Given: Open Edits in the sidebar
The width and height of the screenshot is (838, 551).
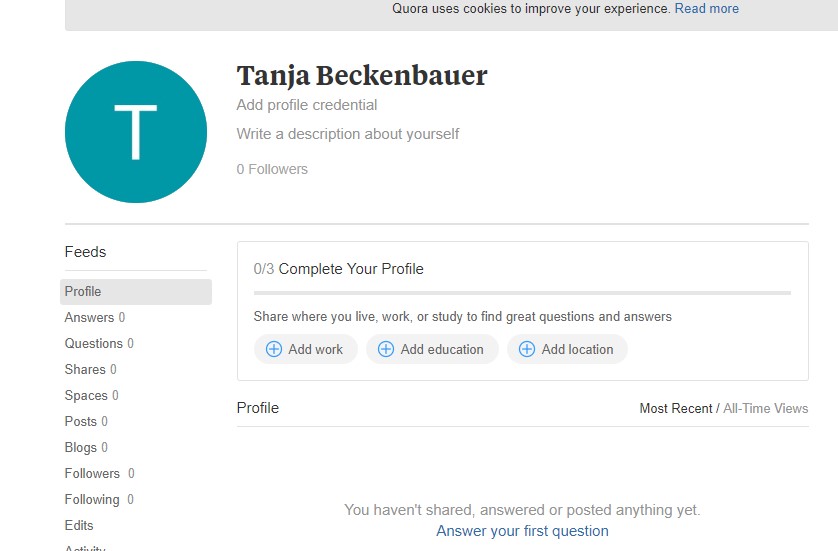Looking at the screenshot, I should 79,525.
